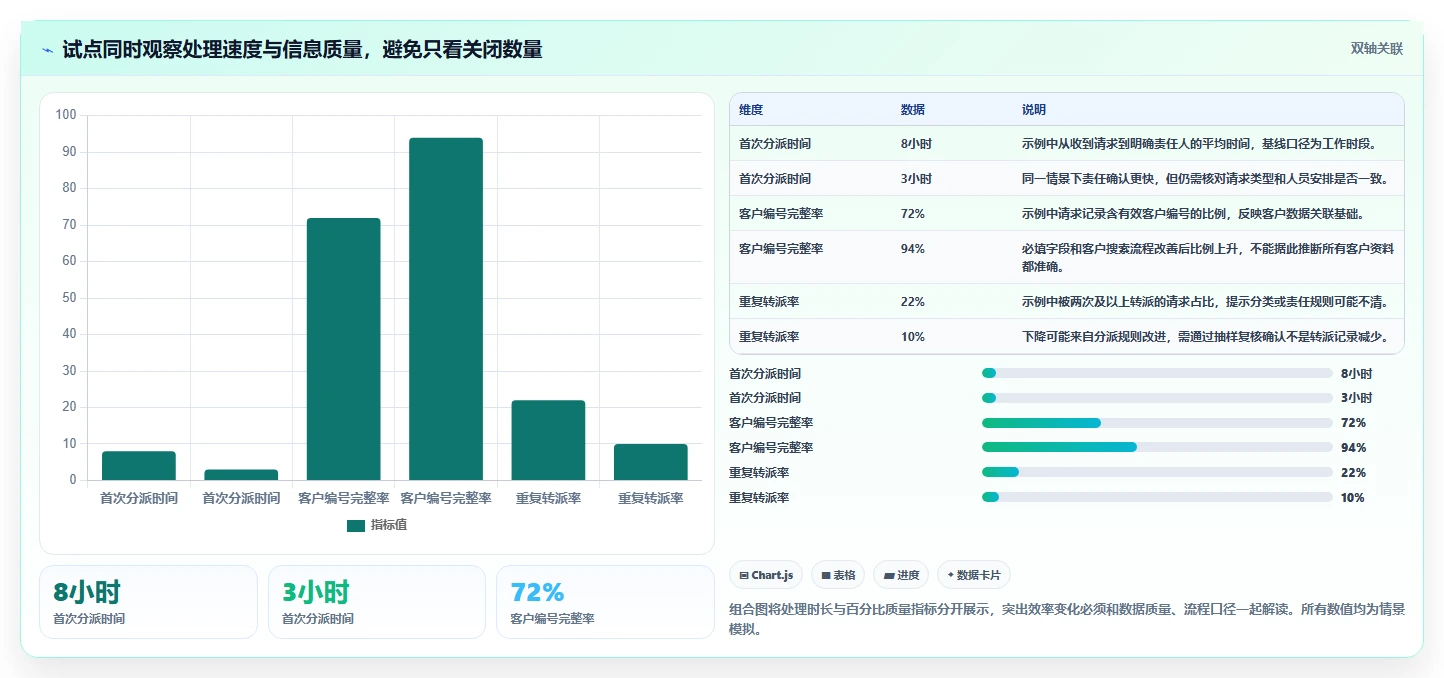Click the 首次分派时间 chart bar reaching 8
Viewport: 1444px width, 678px height.
139,466
